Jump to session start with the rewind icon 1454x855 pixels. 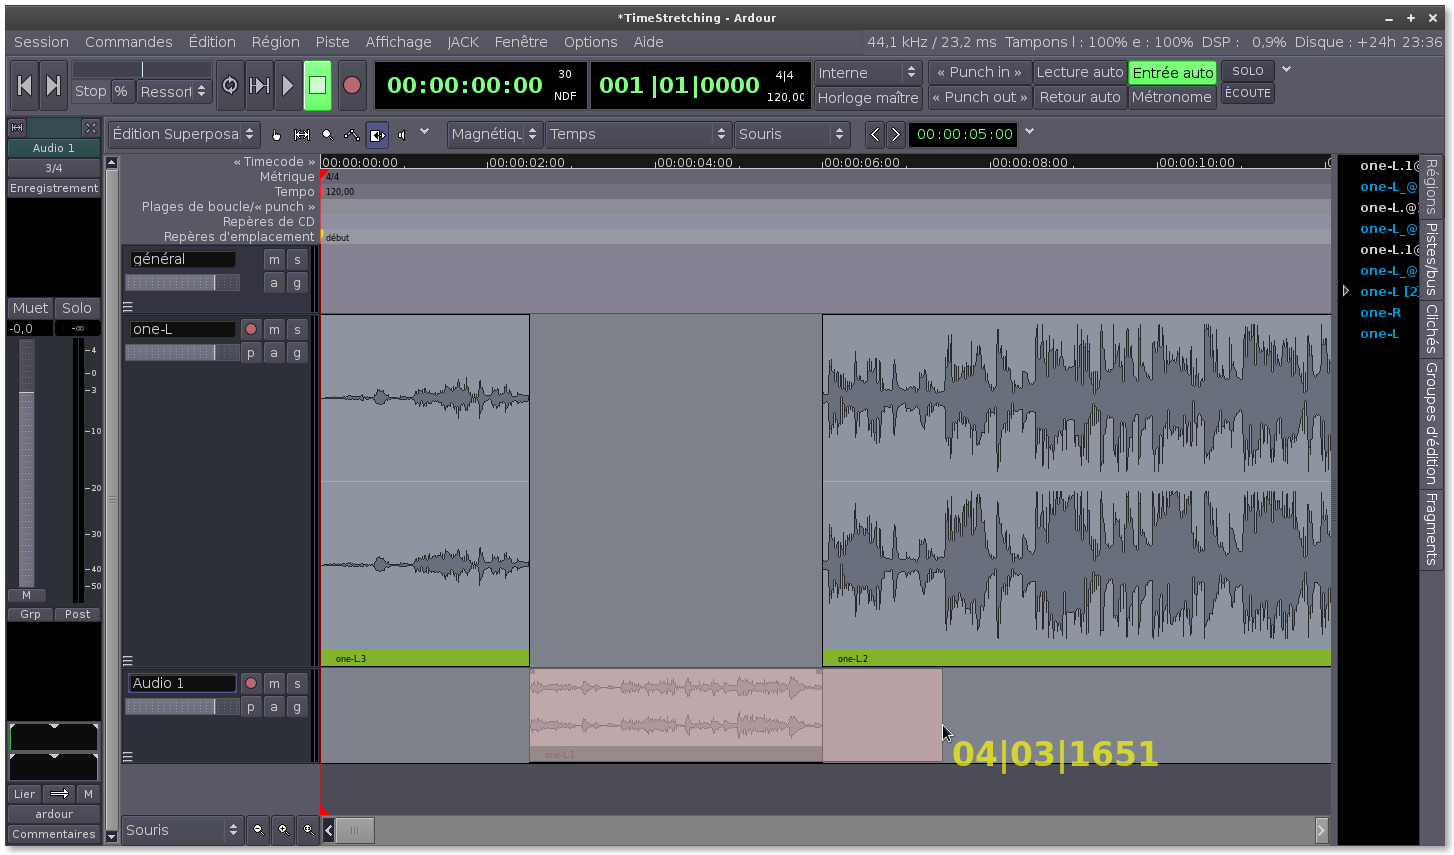(25, 86)
